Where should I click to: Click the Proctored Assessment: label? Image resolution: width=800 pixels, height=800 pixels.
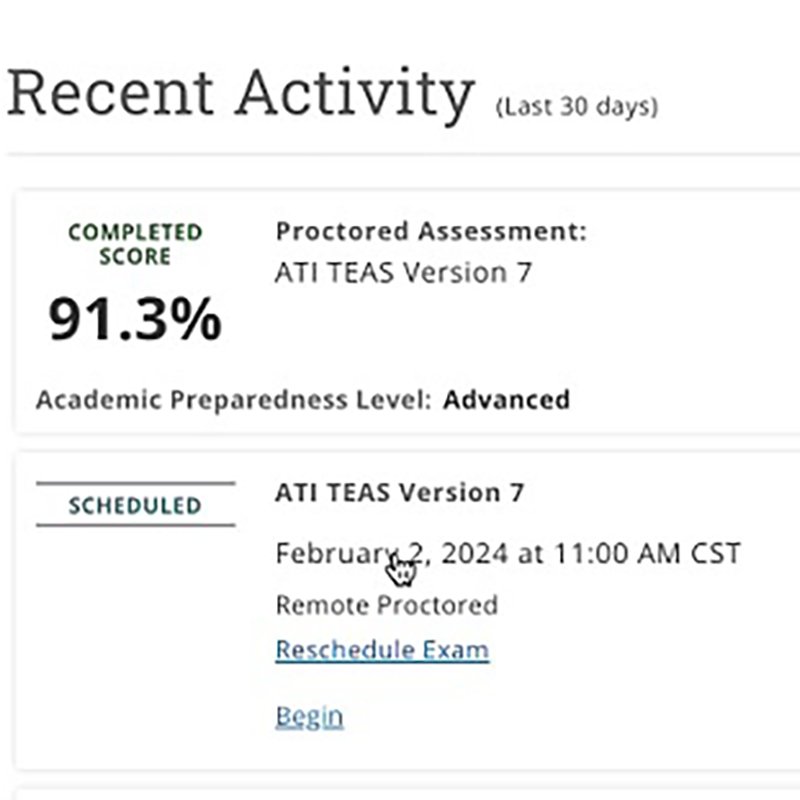pos(431,231)
